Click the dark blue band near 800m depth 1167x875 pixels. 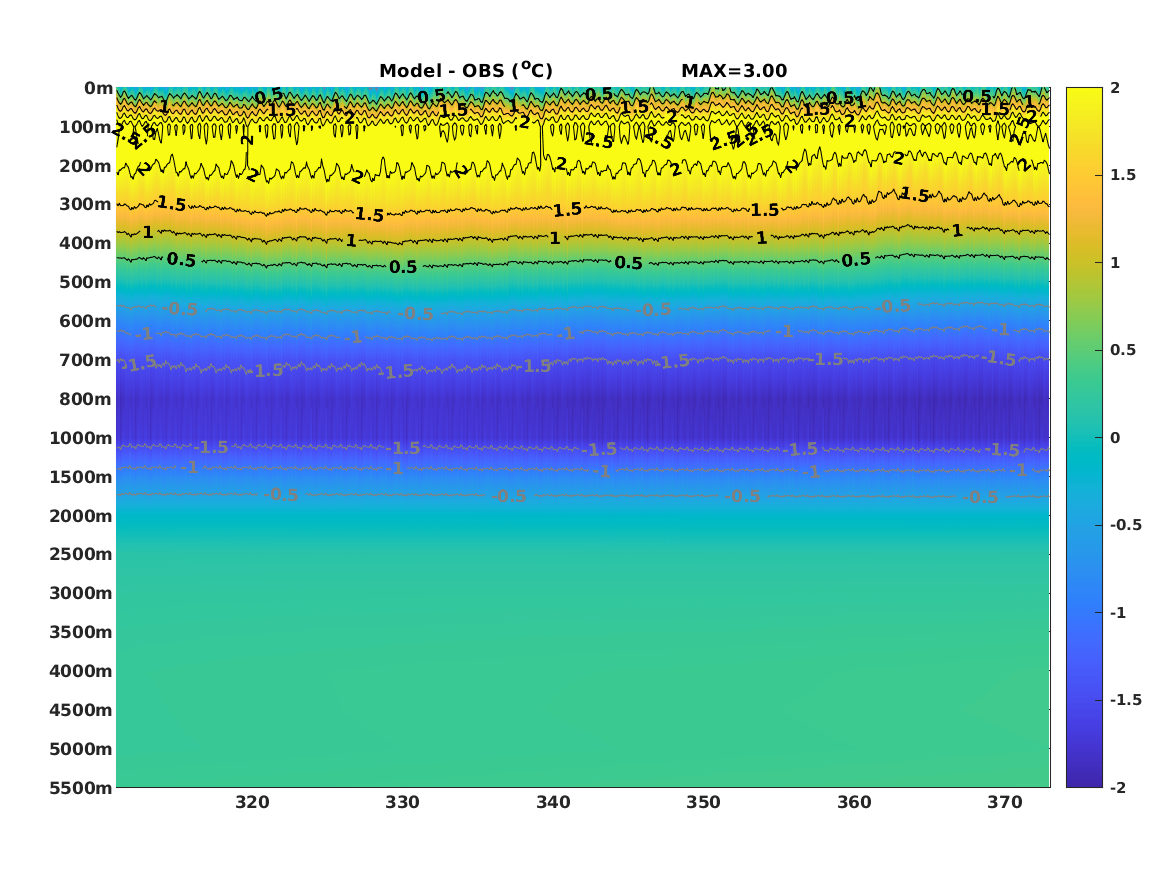pyautogui.click(x=583, y=402)
